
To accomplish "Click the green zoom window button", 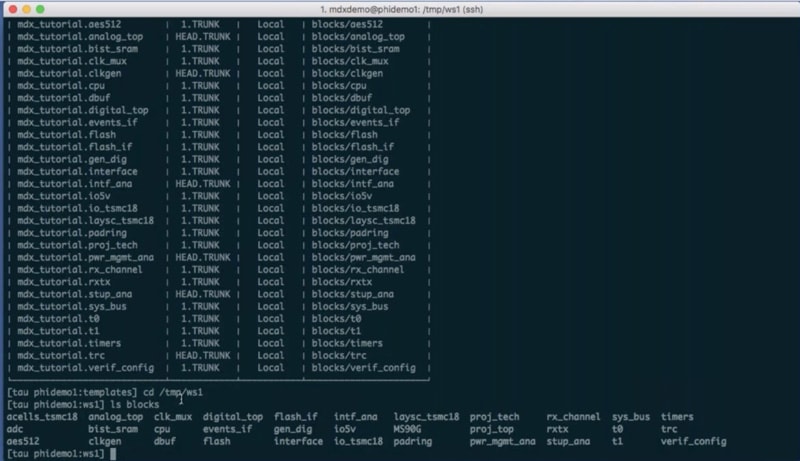I will [x=40, y=9].
